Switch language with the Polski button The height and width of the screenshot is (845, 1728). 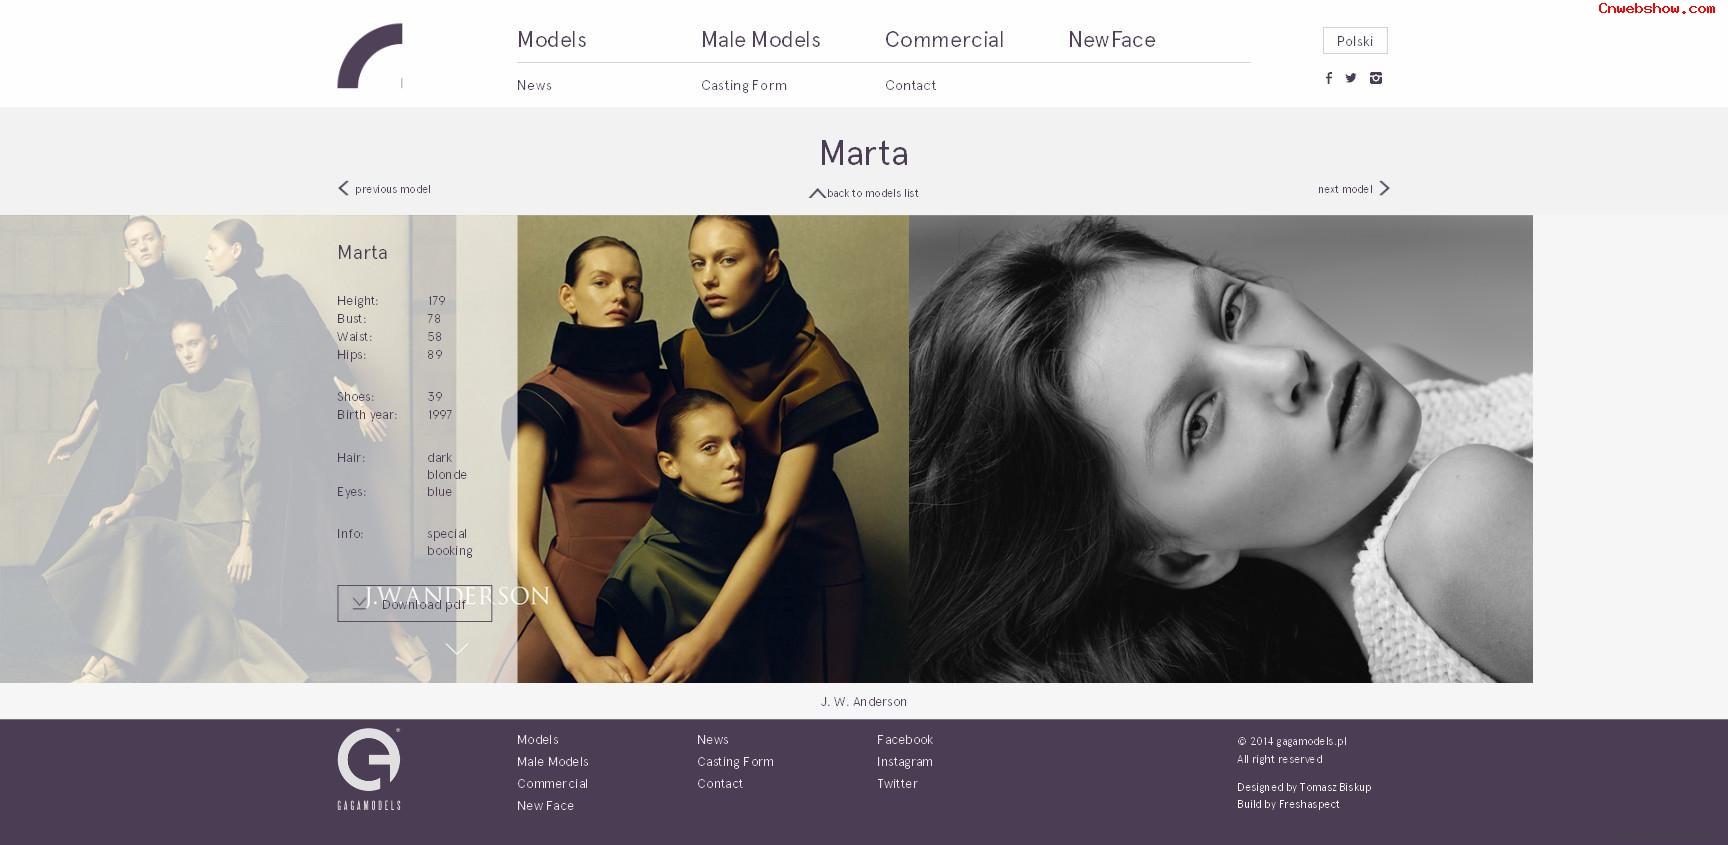1355,41
